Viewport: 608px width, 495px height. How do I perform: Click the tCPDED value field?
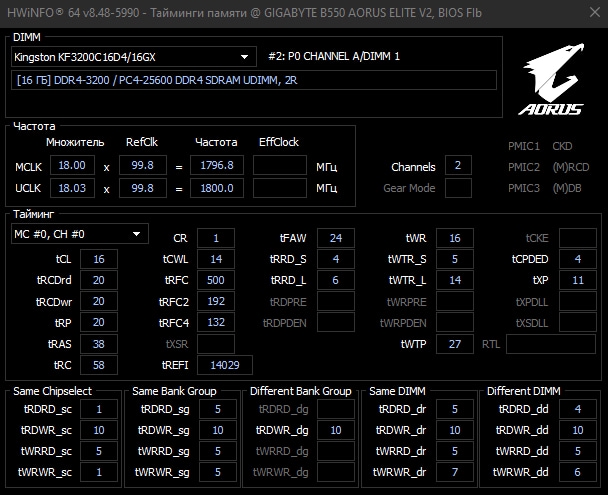pos(578,259)
